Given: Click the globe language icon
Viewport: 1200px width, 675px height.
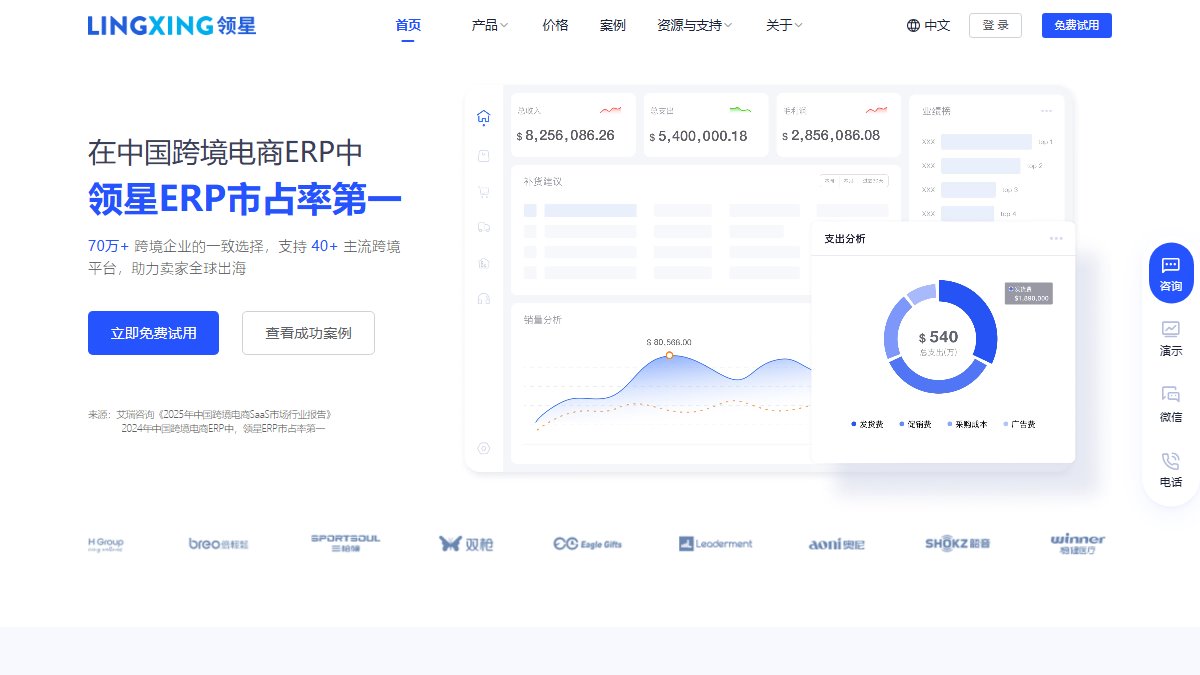Looking at the screenshot, I should pyautogui.click(x=913, y=26).
